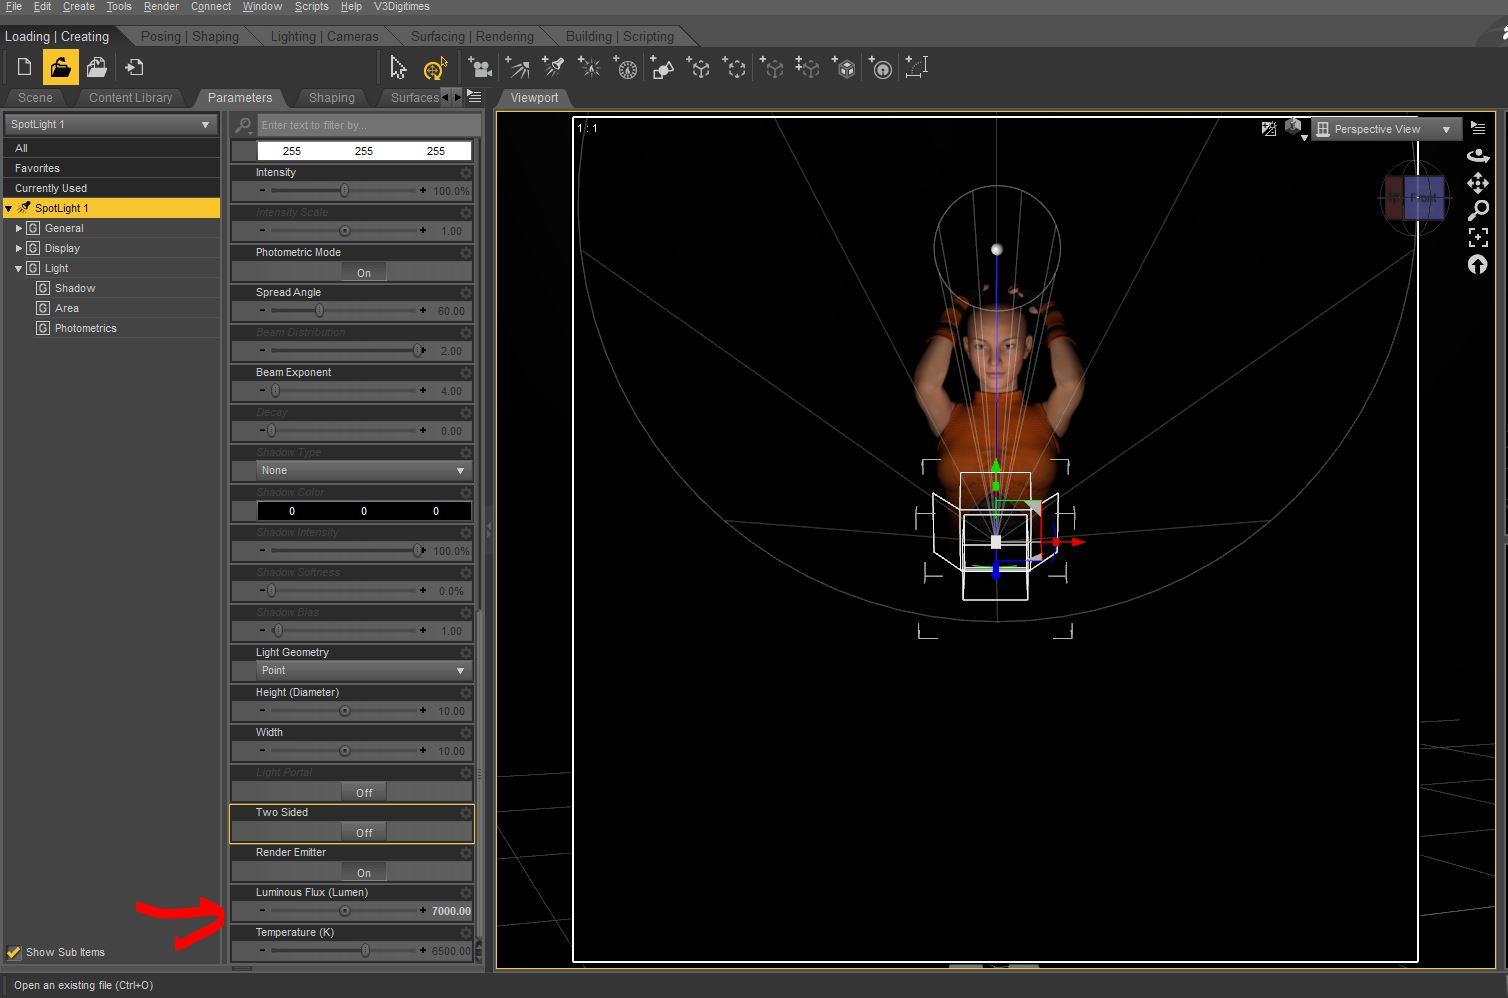Select the Universal manipulator tool
Image resolution: width=1508 pixels, height=998 pixels.
pos(434,68)
